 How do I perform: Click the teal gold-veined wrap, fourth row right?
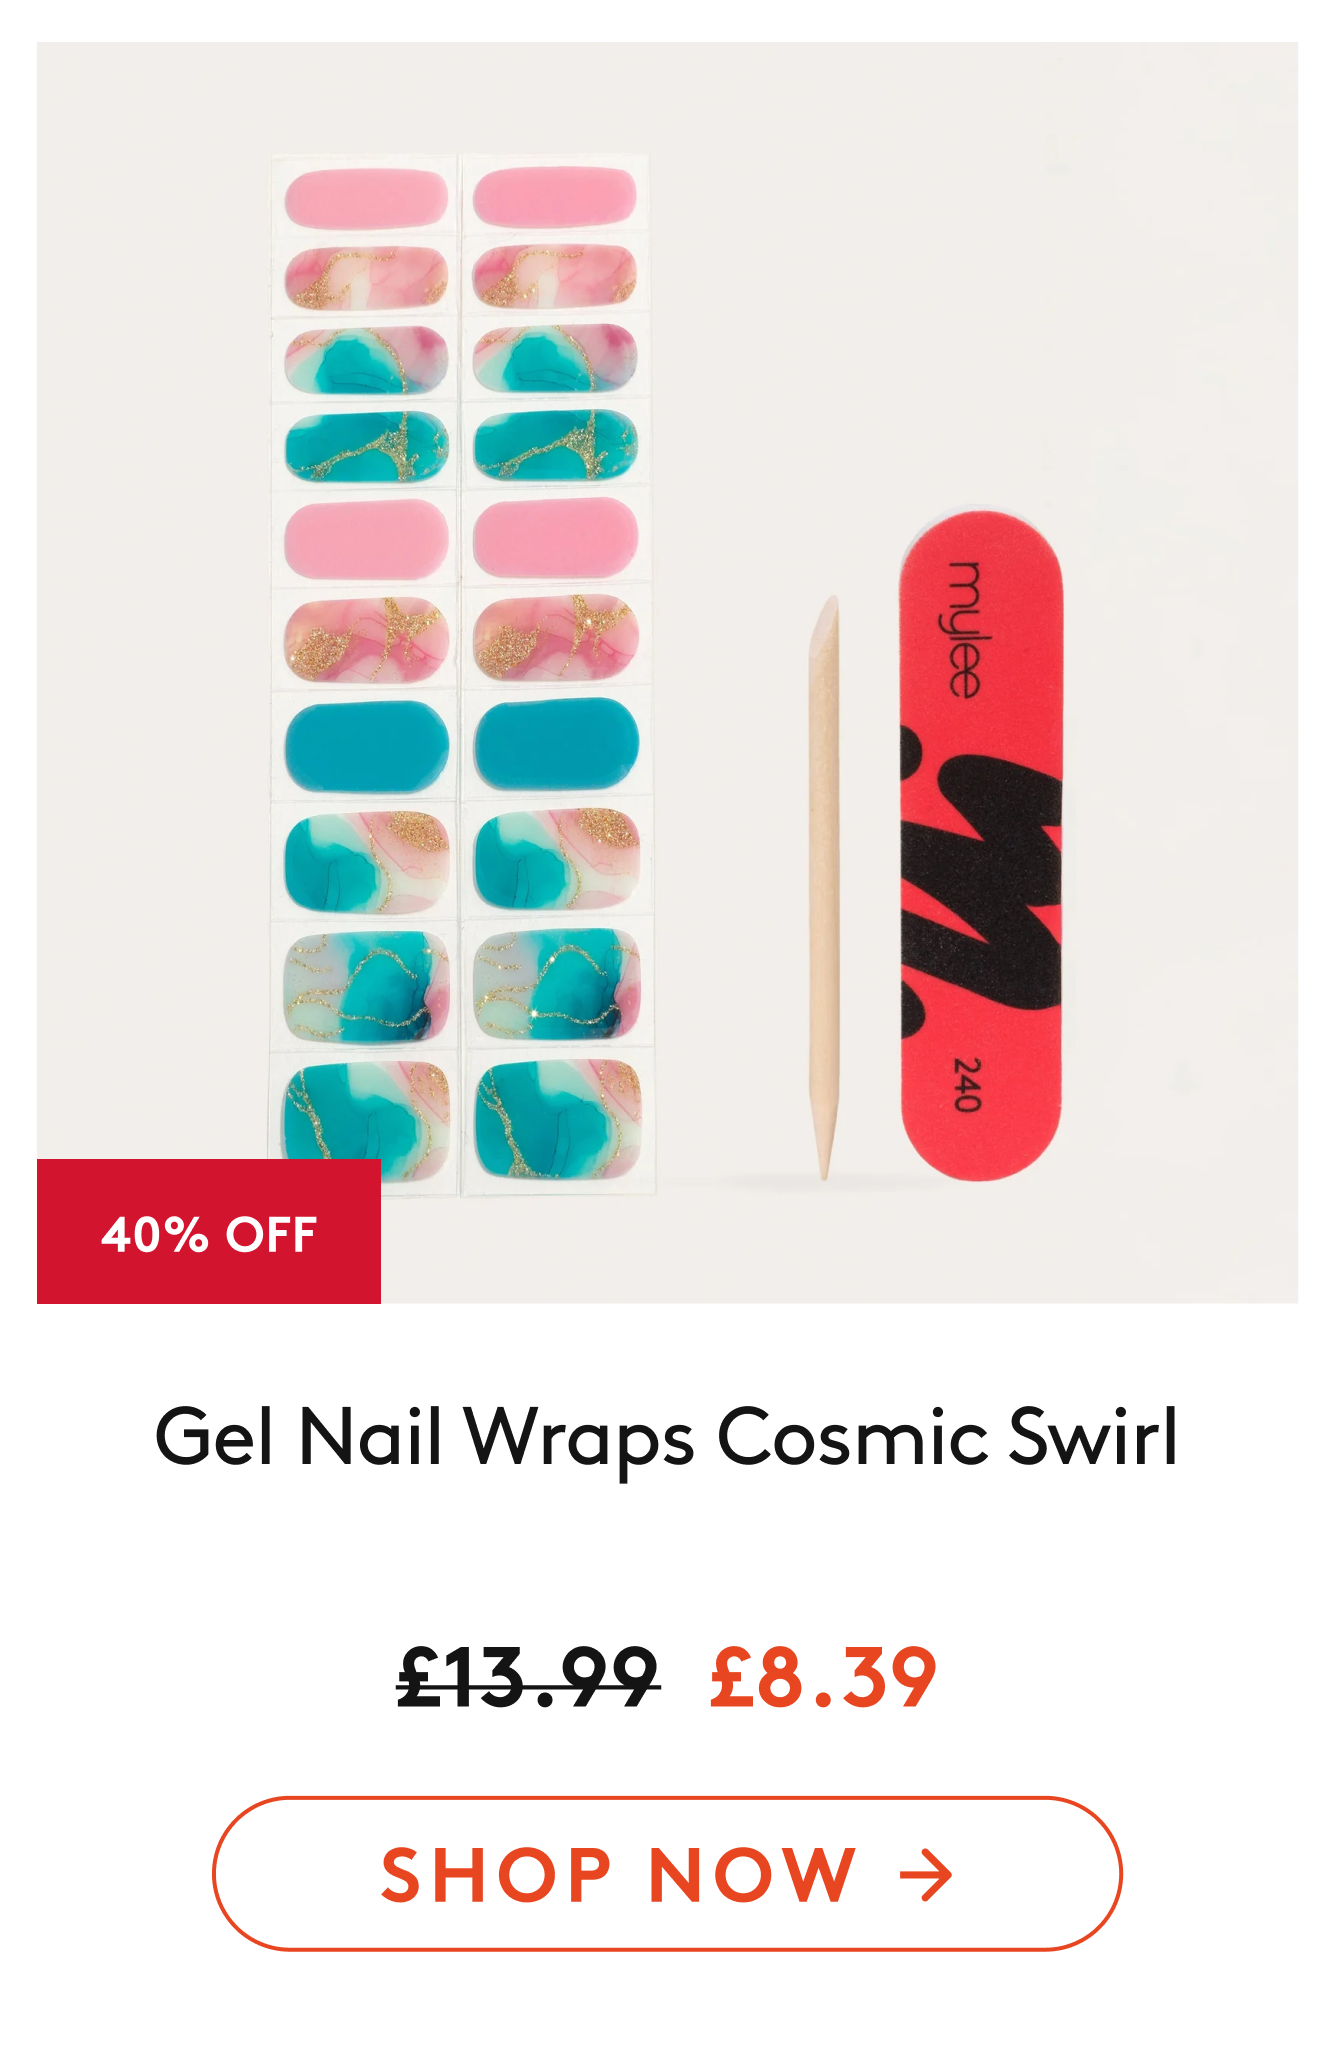pyautogui.click(x=555, y=444)
